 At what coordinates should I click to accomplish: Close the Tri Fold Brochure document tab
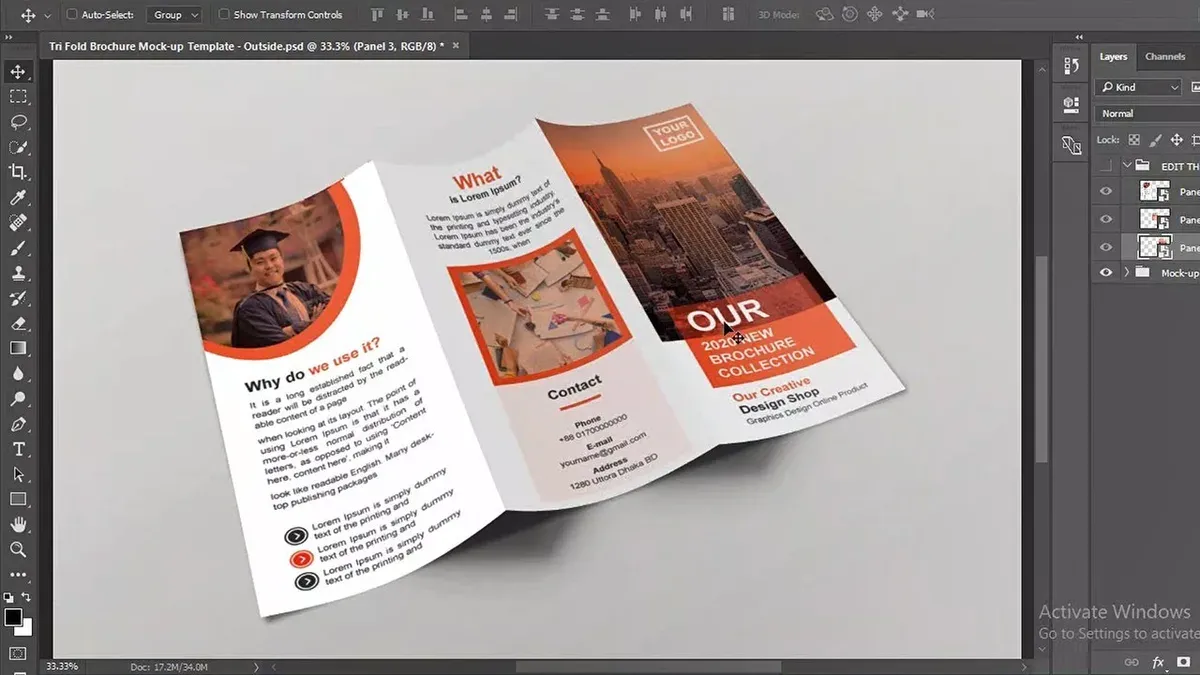(x=456, y=46)
